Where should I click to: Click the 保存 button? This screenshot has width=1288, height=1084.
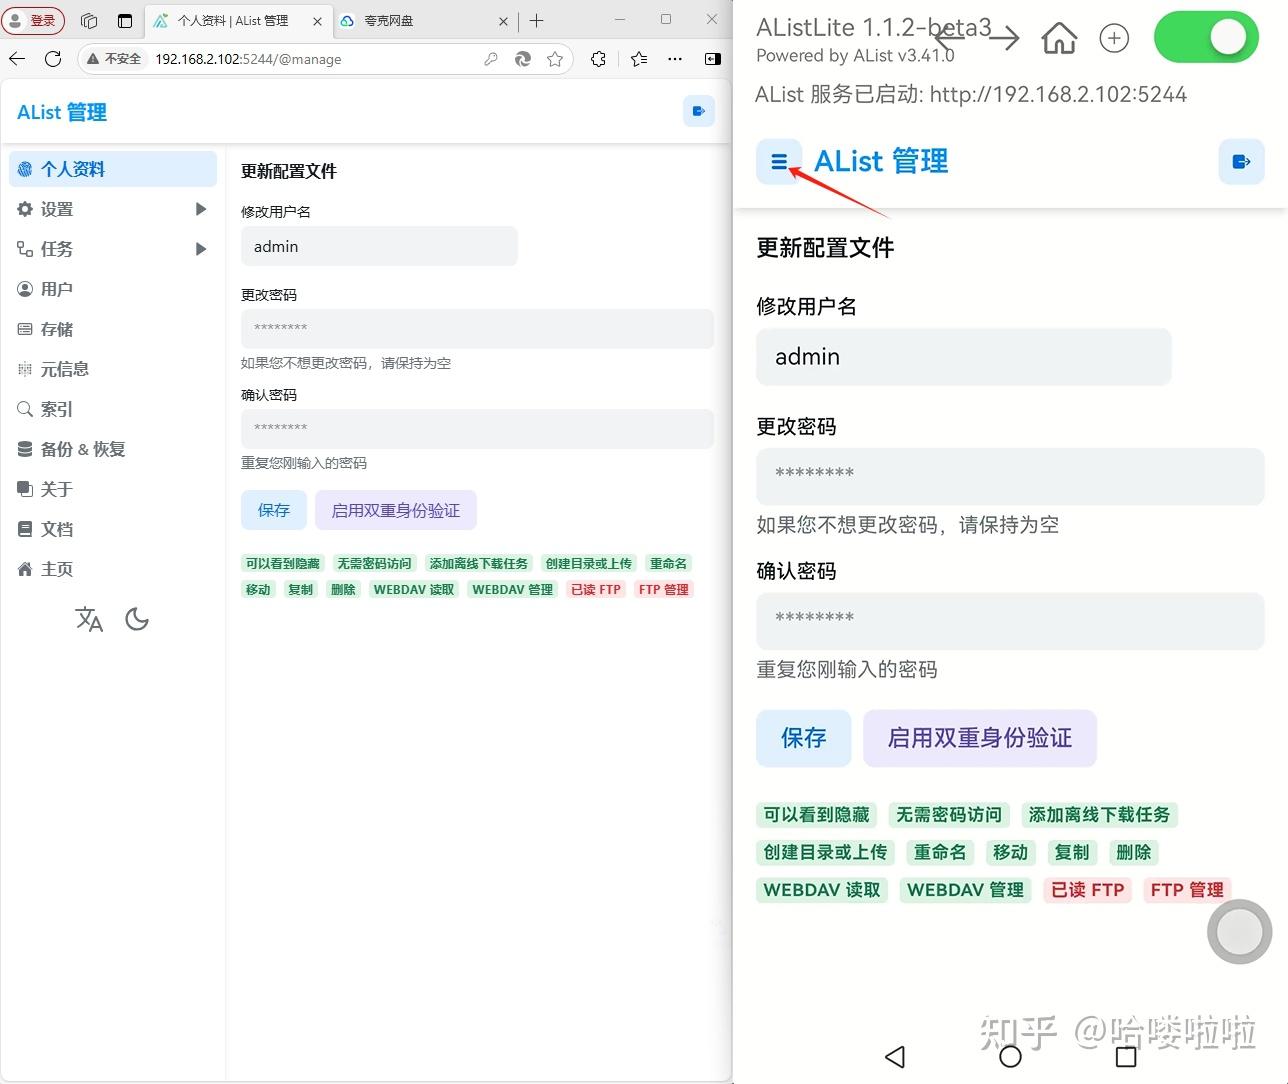[x=273, y=509]
